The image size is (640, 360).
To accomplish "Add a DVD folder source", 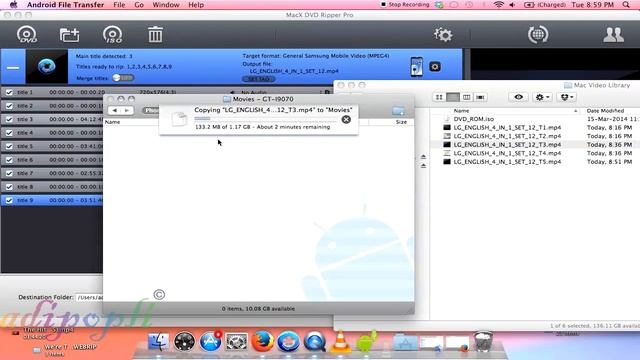I will [69, 35].
